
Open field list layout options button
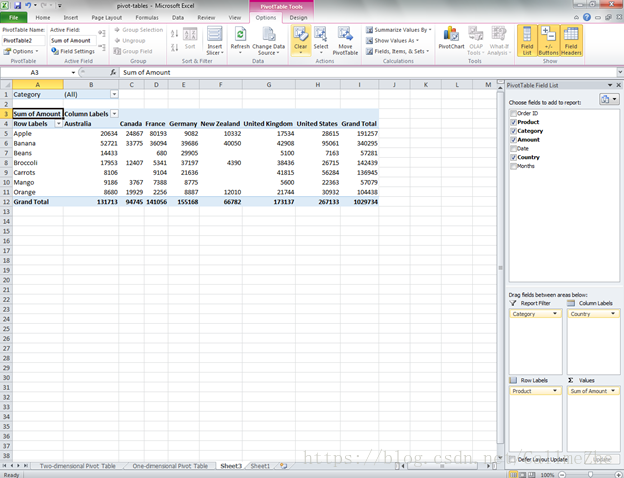point(609,99)
